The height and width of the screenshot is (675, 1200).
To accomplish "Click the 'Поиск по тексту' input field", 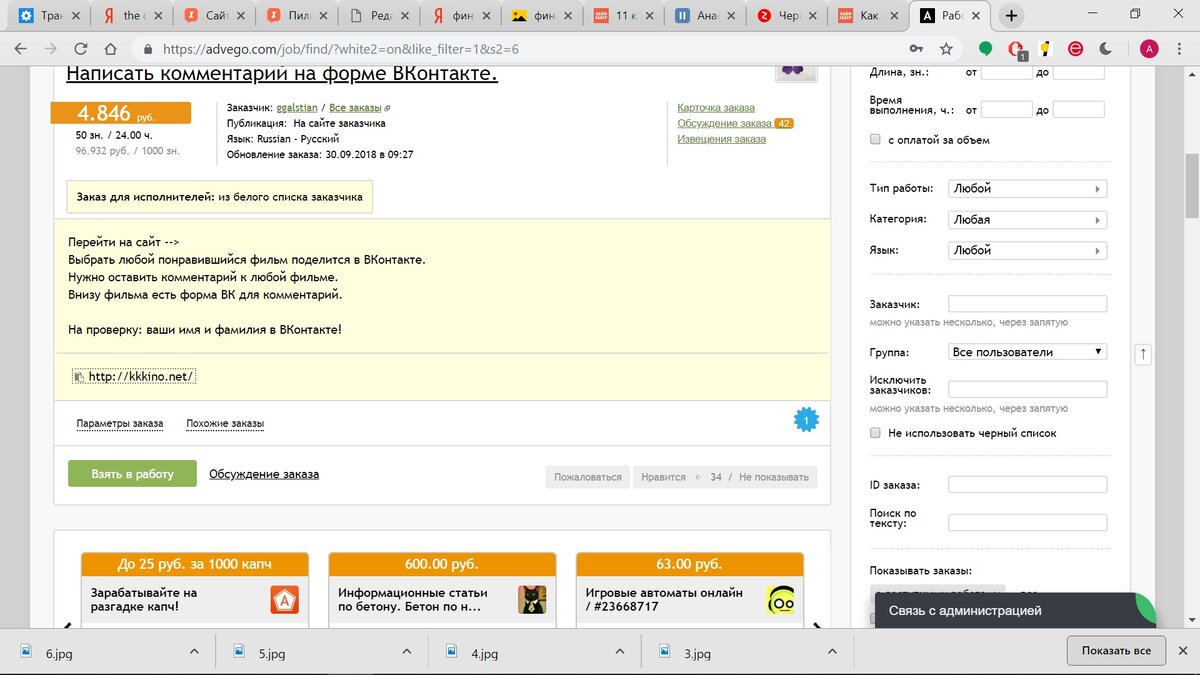I will click(1027, 522).
